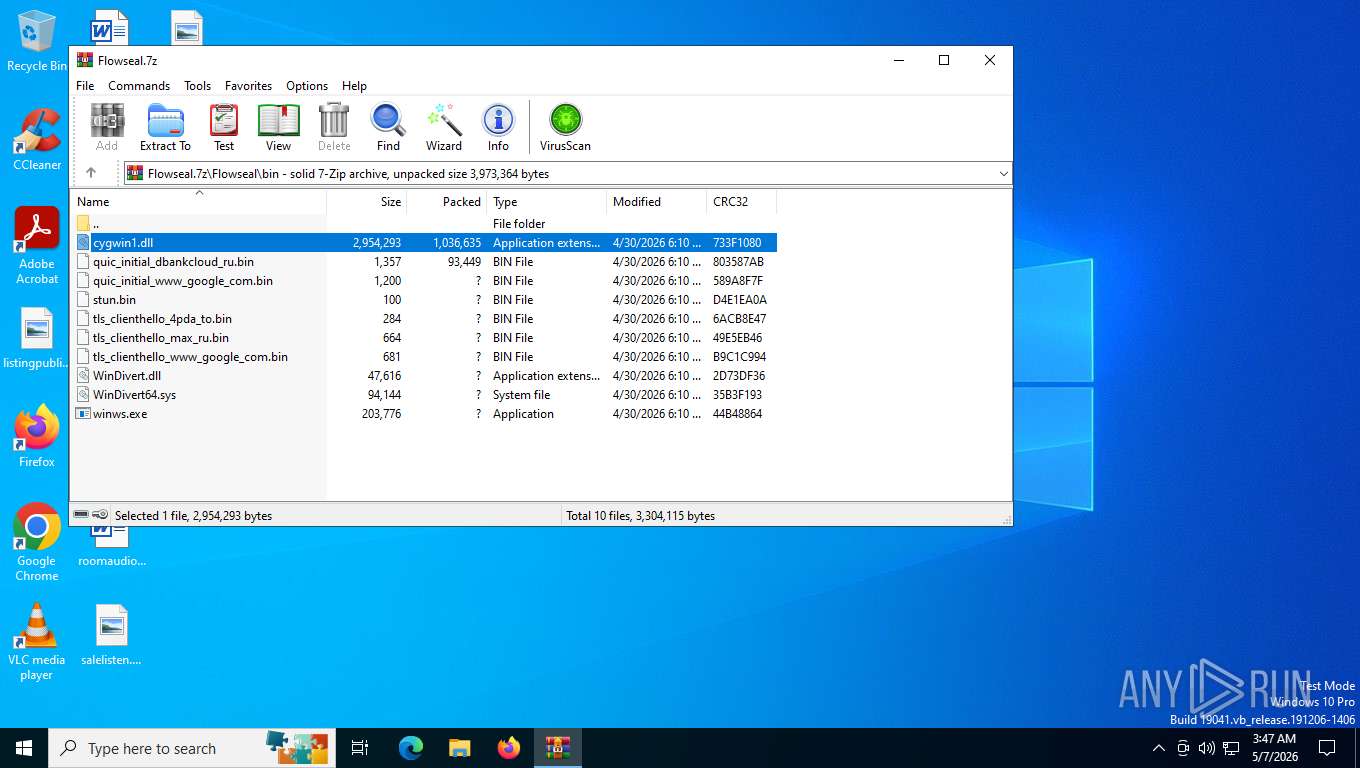This screenshot has height=768, width=1360.
Task: Open File Explorer from taskbar
Action: point(459,748)
